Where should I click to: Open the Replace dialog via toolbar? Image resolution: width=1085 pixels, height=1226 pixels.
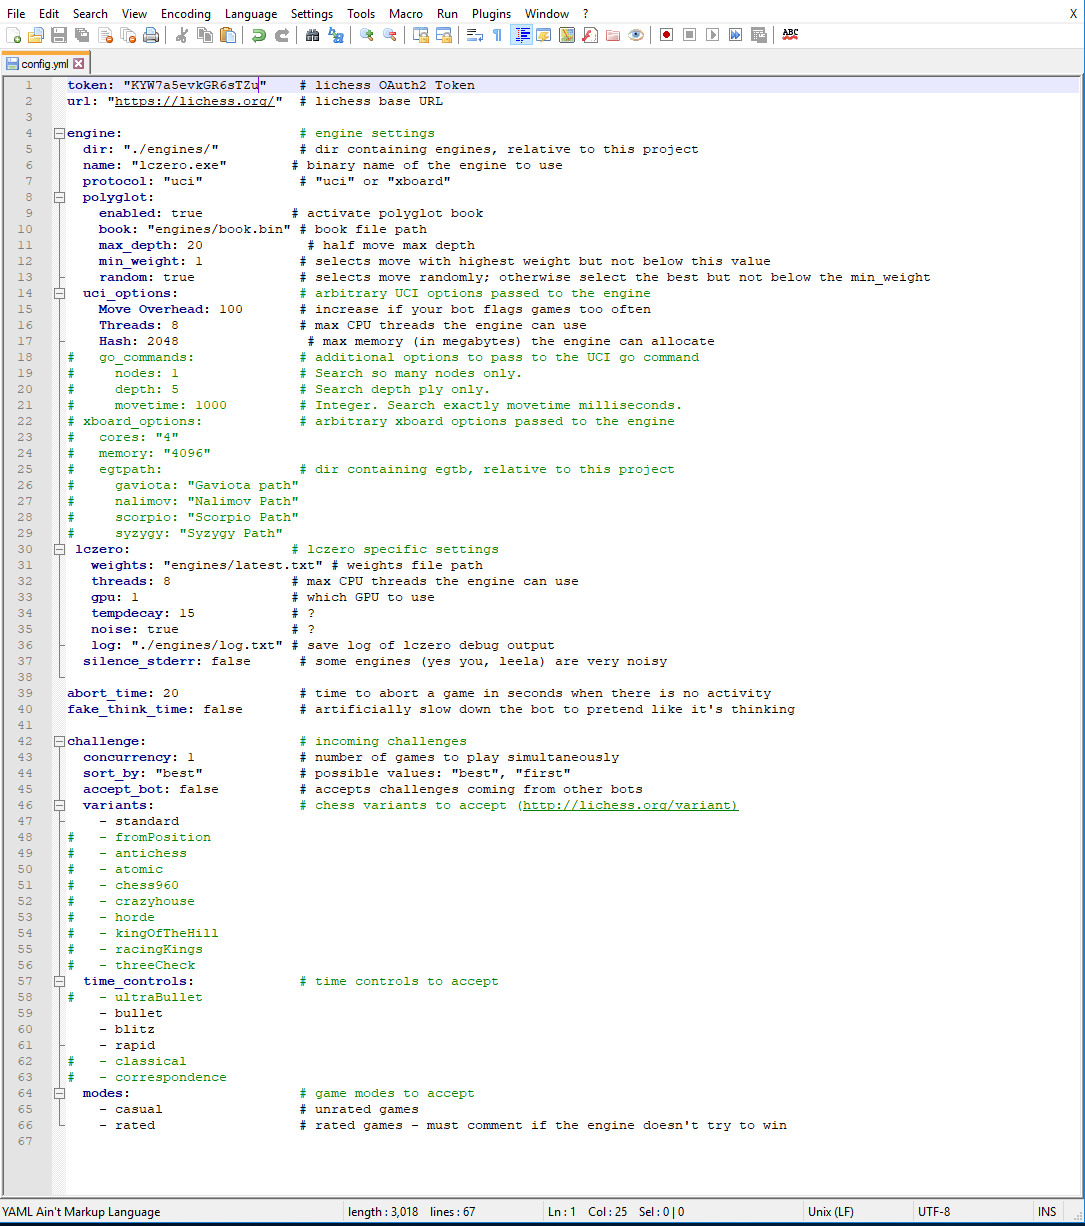(x=334, y=35)
